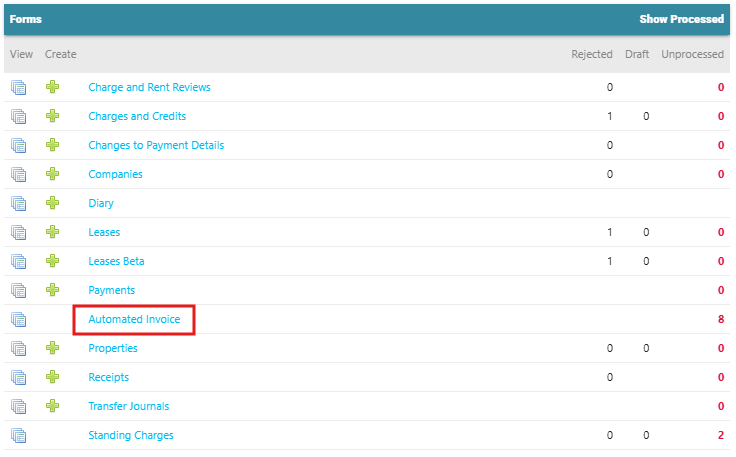Create a new Diary entry with plus icon

(53, 203)
